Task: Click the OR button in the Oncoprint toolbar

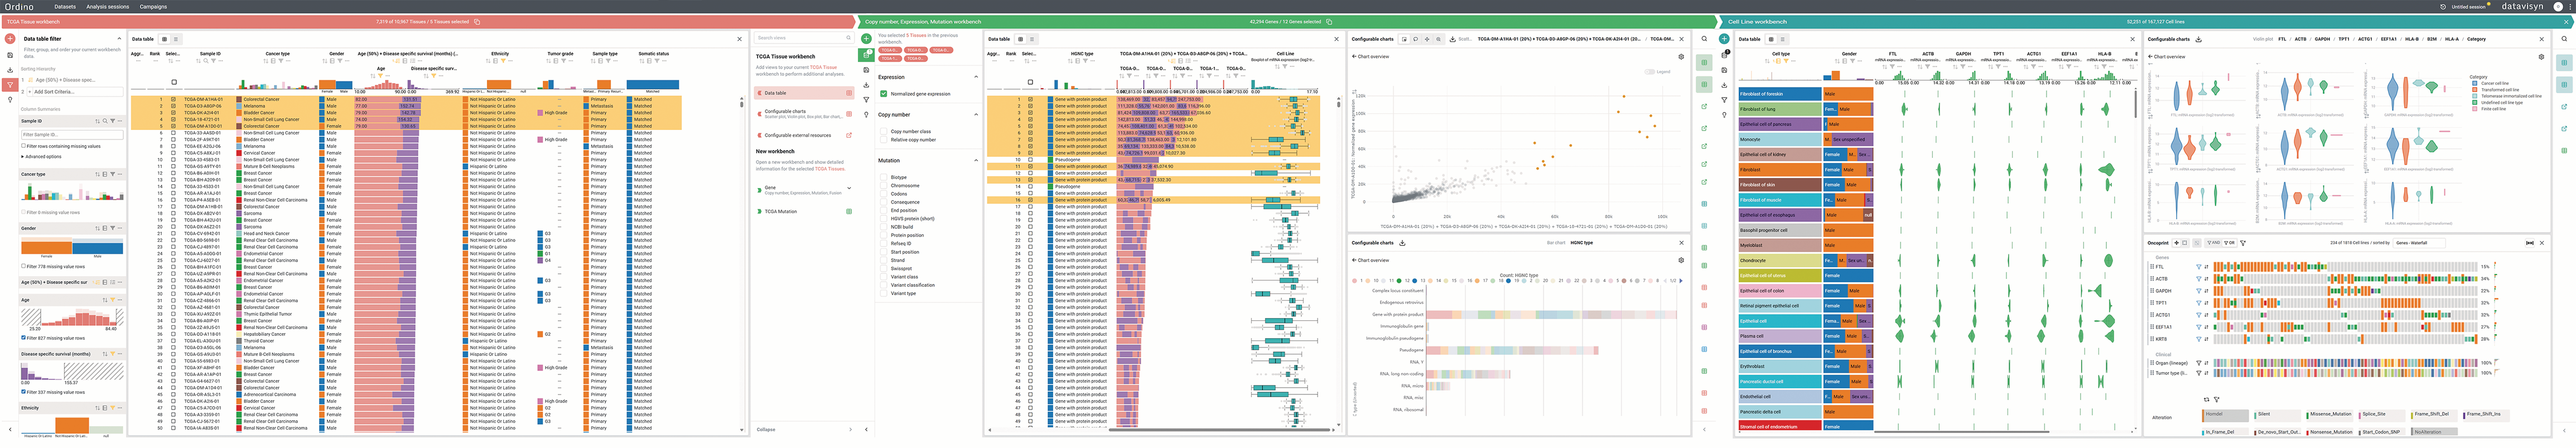Action: (2230, 243)
